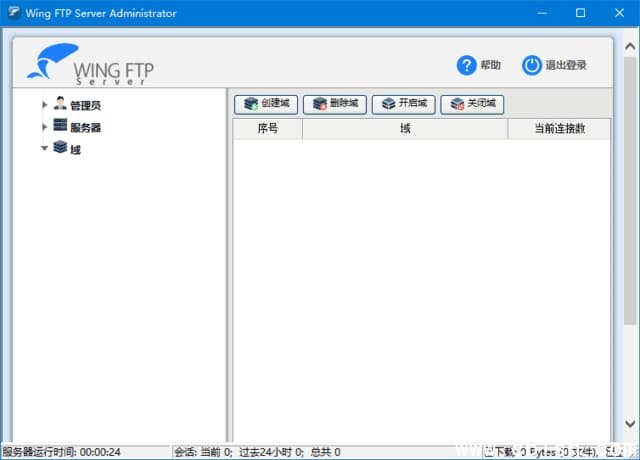Click 退出登录 to log out
The width and height of the screenshot is (640, 460).
pos(566,65)
